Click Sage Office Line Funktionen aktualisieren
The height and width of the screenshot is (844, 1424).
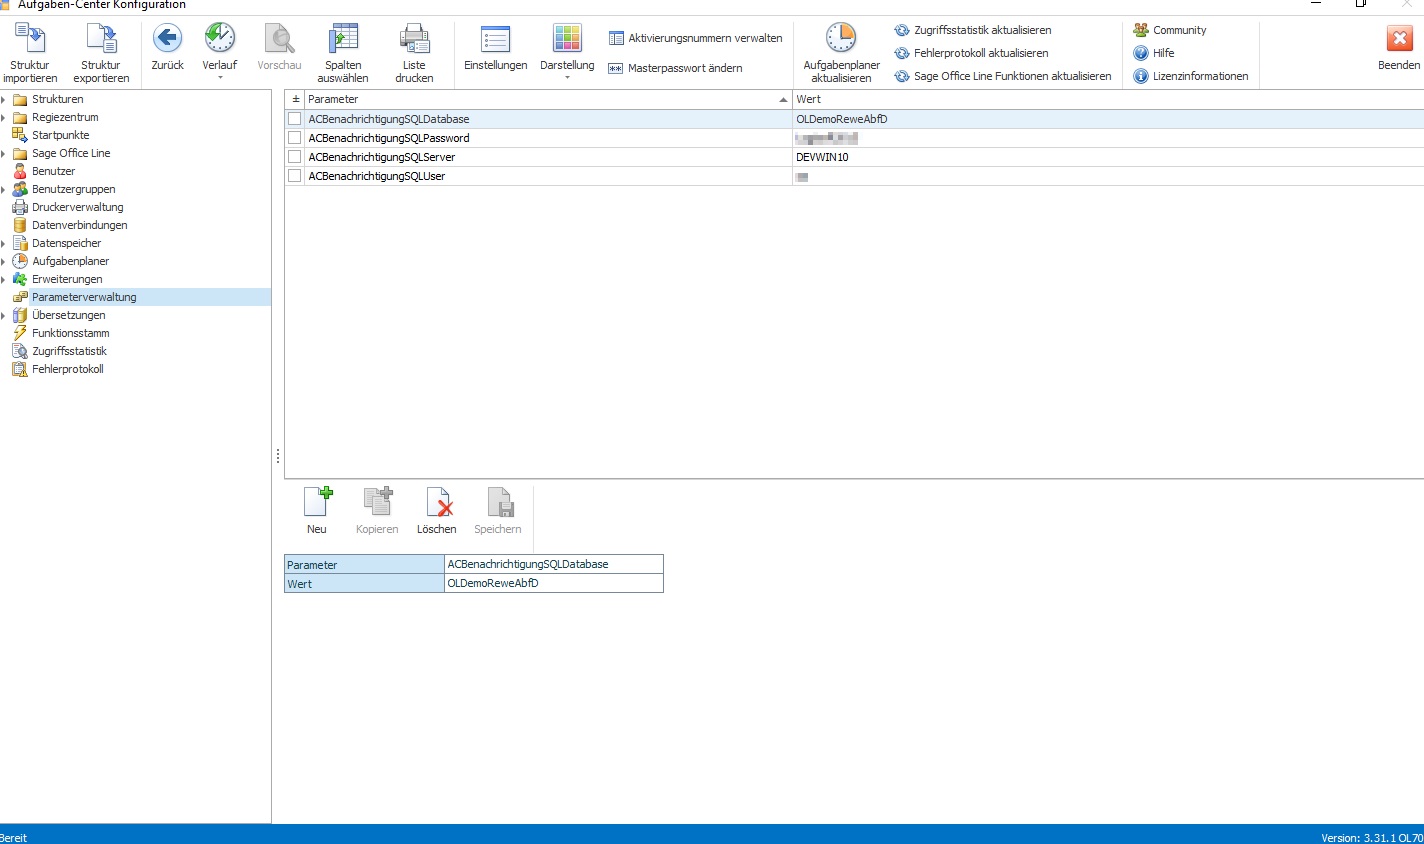click(x=1003, y=76)
